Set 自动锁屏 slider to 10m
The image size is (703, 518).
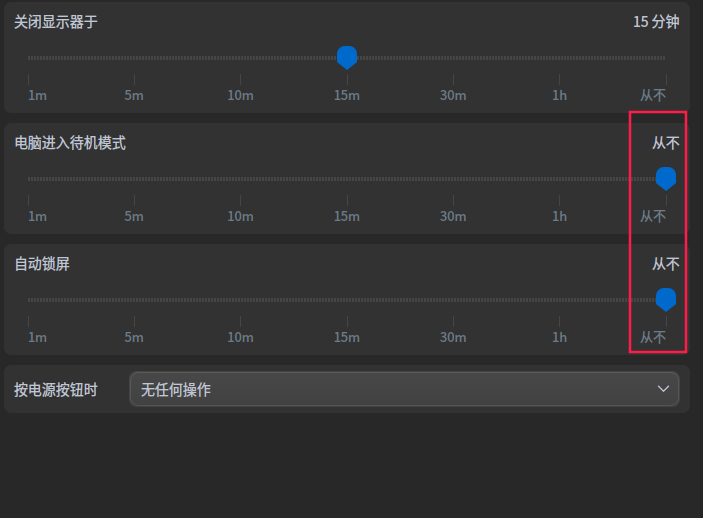tap(241, 300)
